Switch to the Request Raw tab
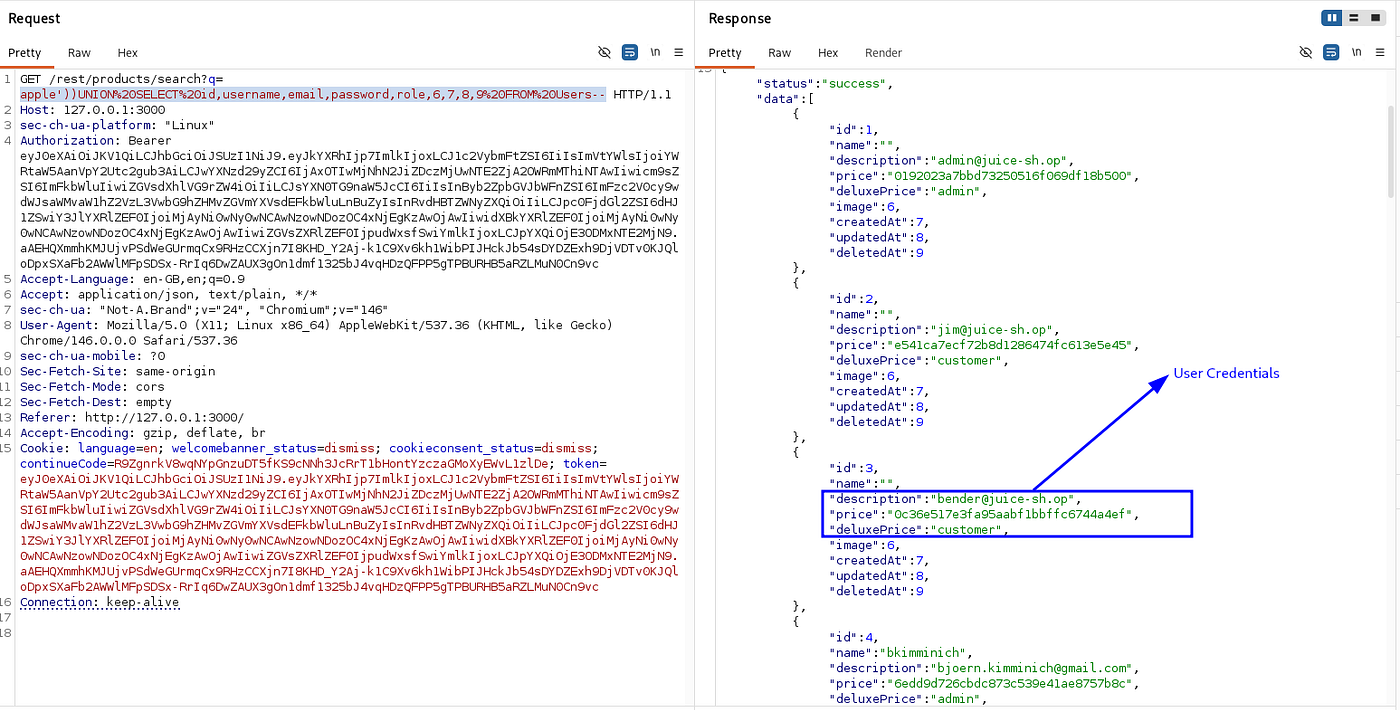1400x710 pixels. tap(79, 53)
